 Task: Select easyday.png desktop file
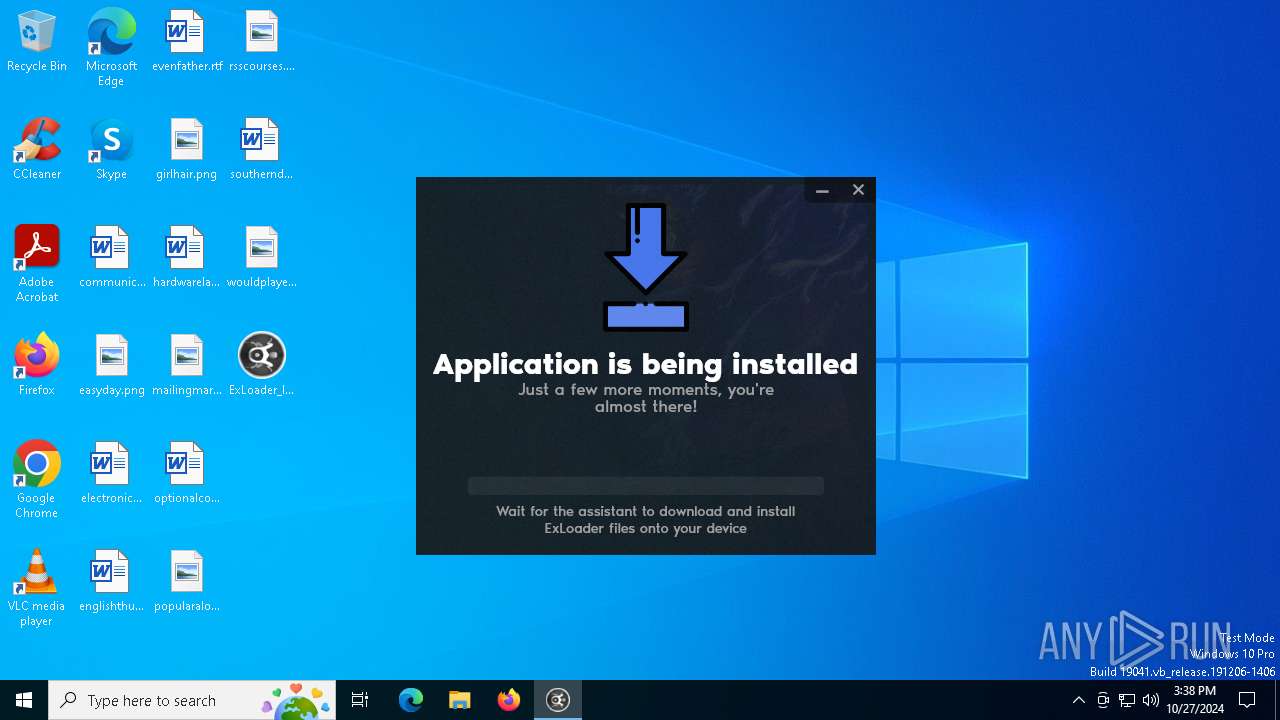click(111, 365)
